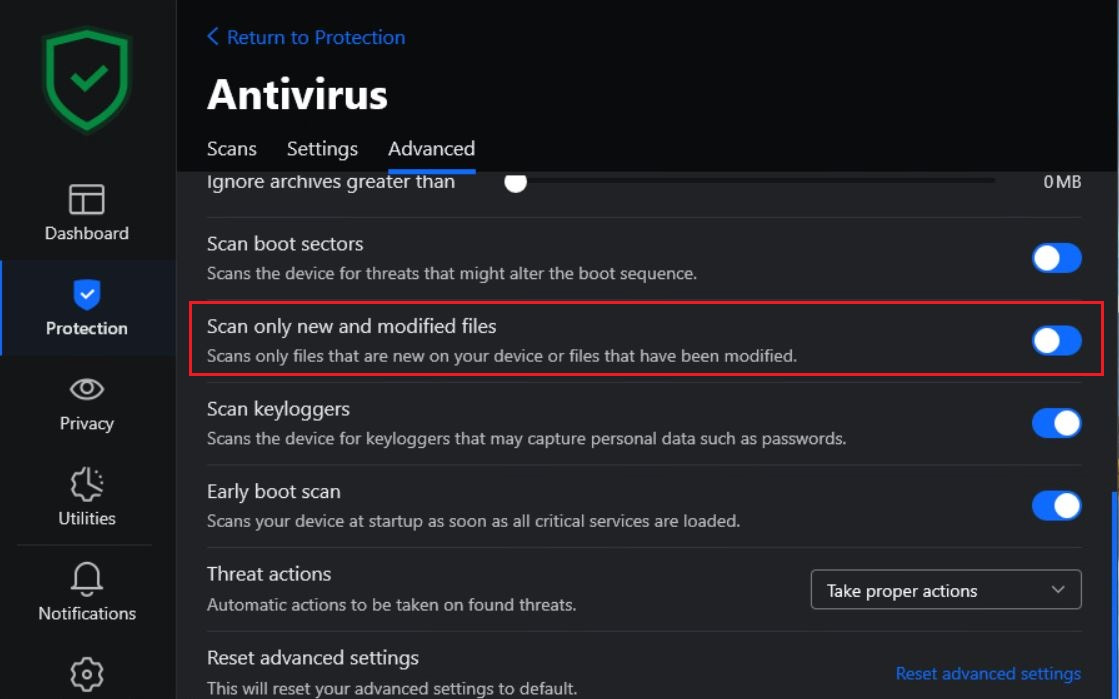Disable the Scan keyloggers switch
The image size is (1119, 699).
(1056, 423)
